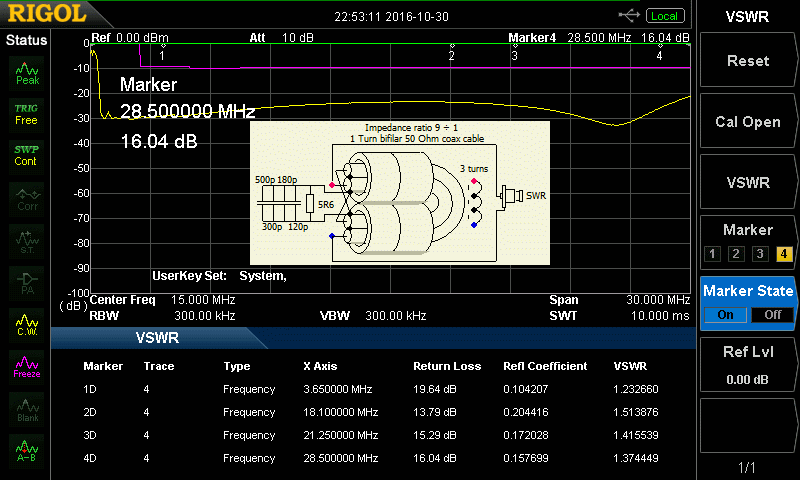Click the TRIG Free trigger status icon
This screenshot has height=480, width=800.
[x=27, y=113]
